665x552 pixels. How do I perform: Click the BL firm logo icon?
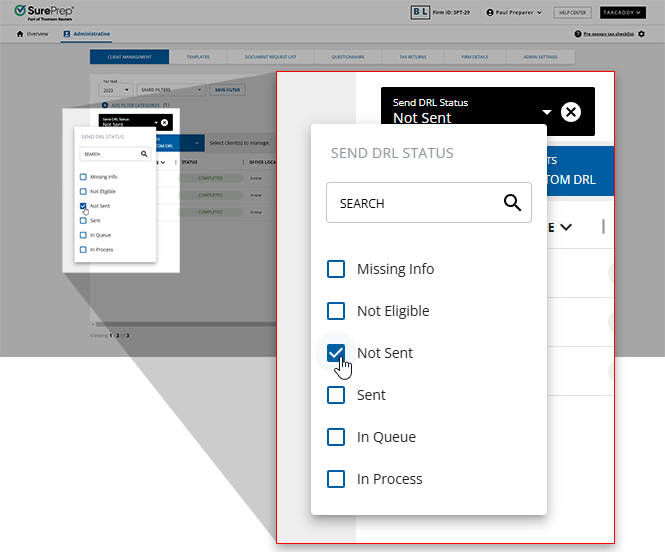pyautogui.click(x=420, y=12)
